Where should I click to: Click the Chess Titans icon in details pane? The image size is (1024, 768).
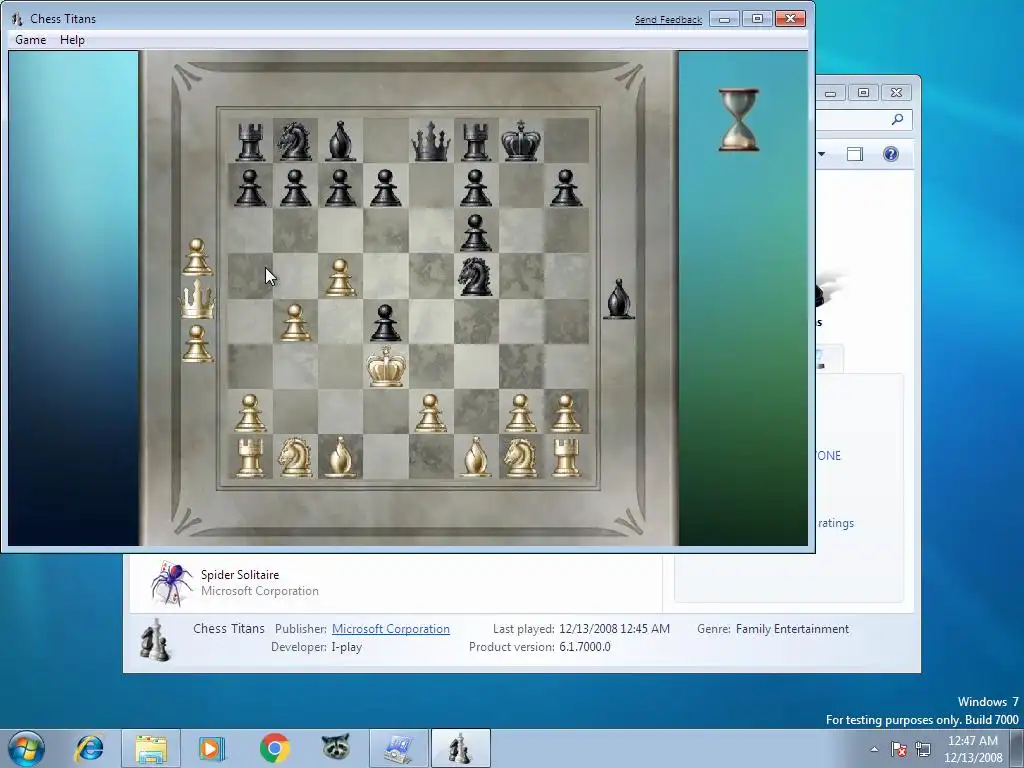click(x=155, y=639)
